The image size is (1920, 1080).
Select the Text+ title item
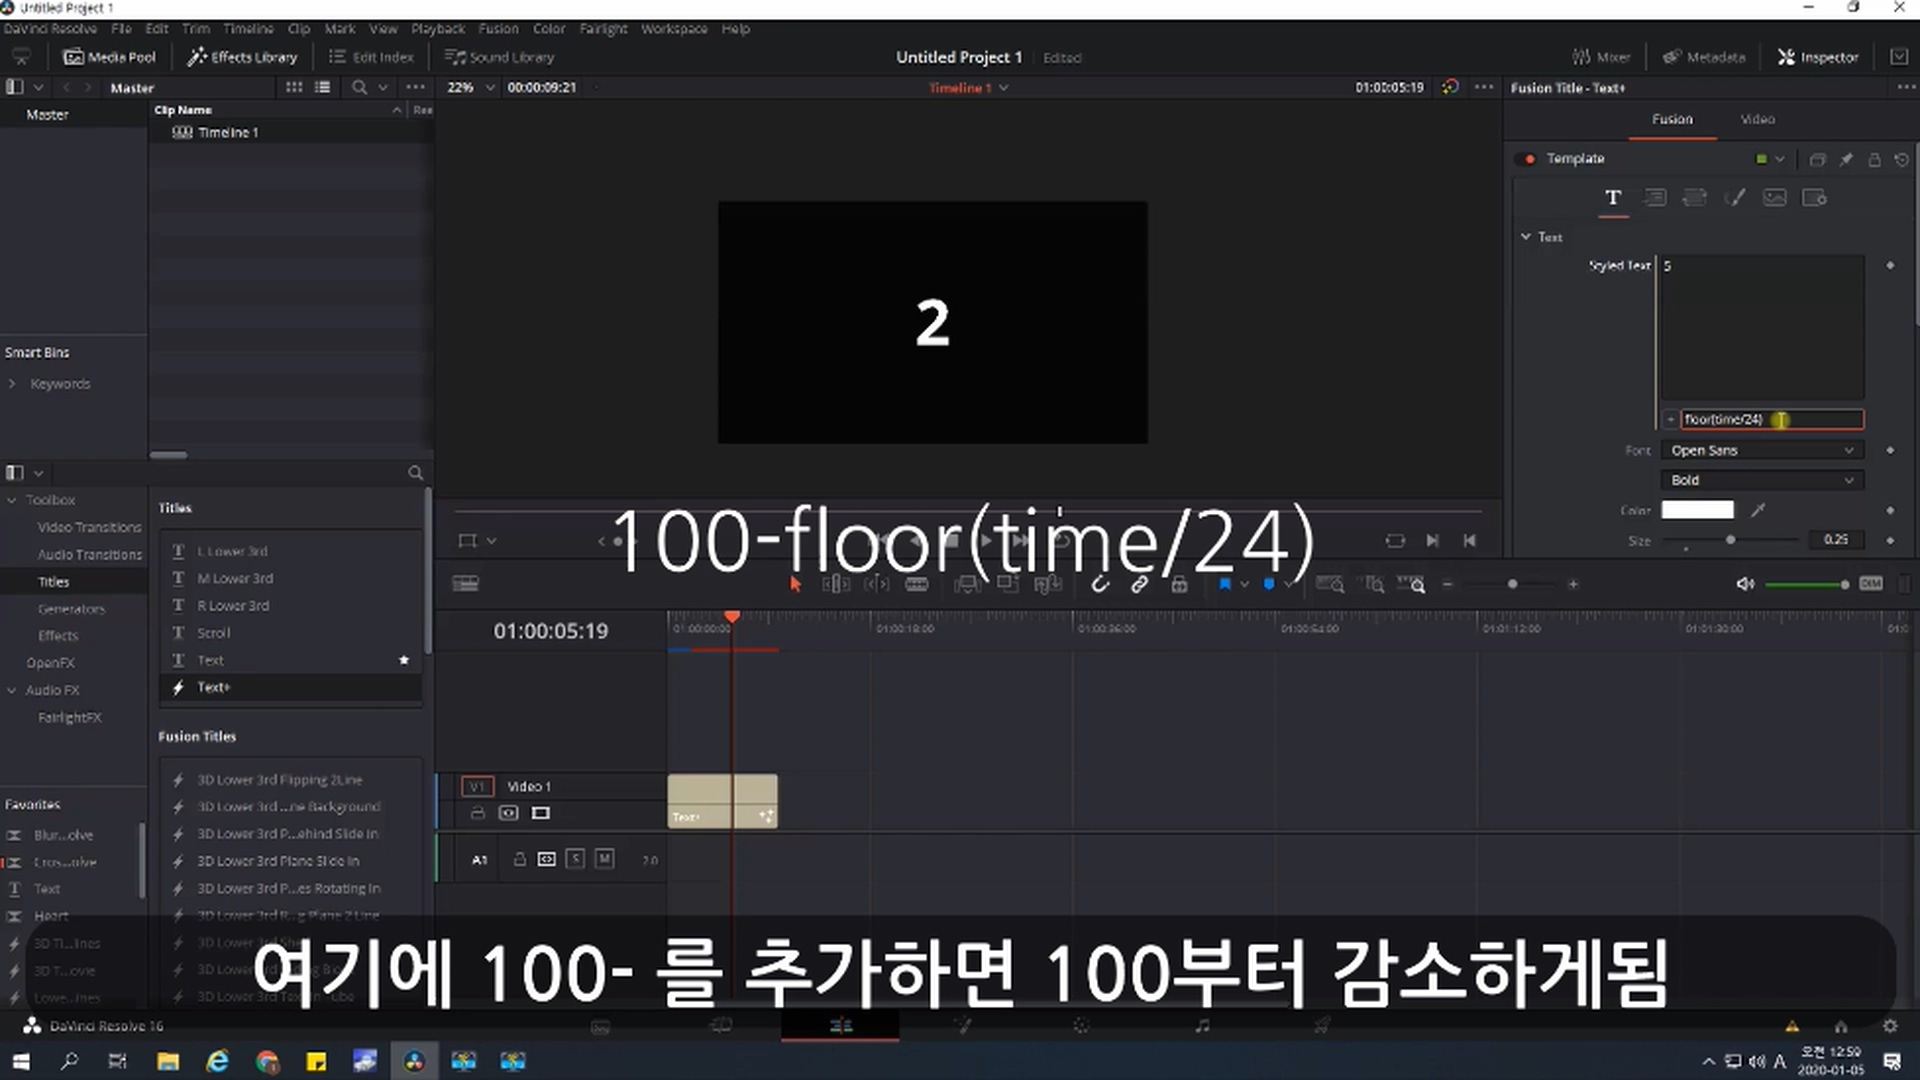click(x=213, y=687)
